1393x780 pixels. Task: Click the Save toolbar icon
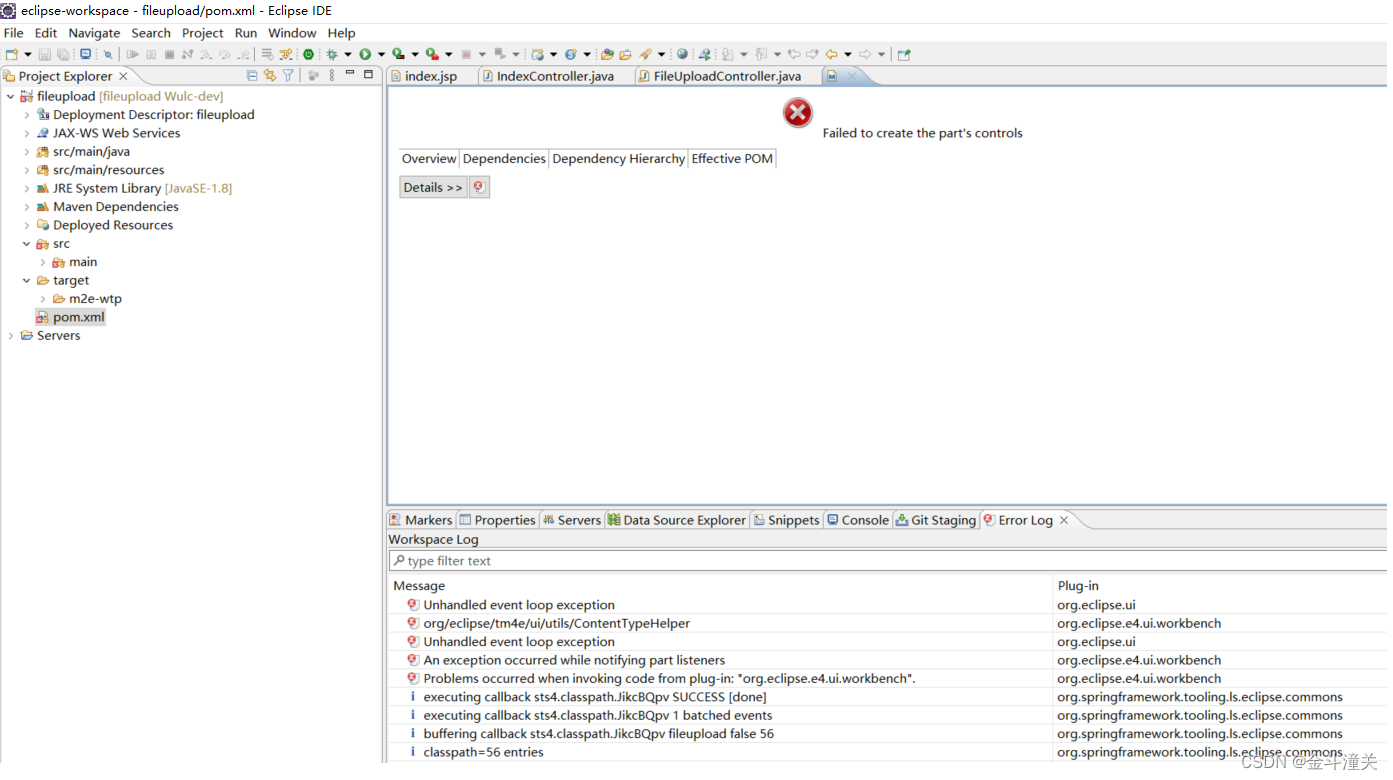click(44, 54)
